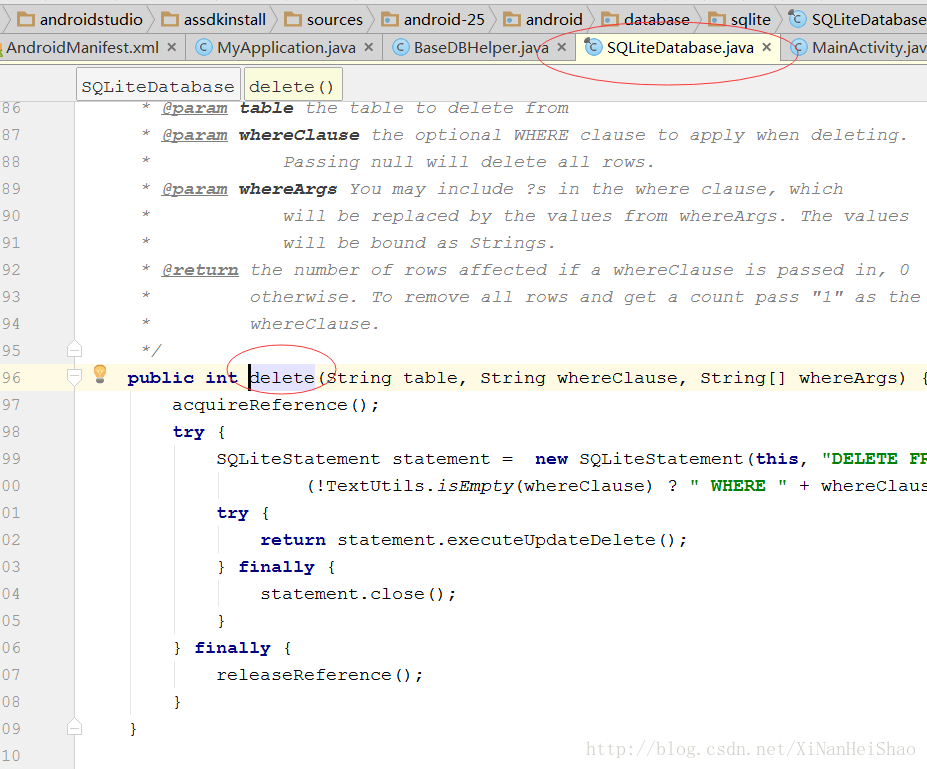Click the MainActivity.java class icon
This screenshot has height=769, width=927.
[x=799, y=47]
